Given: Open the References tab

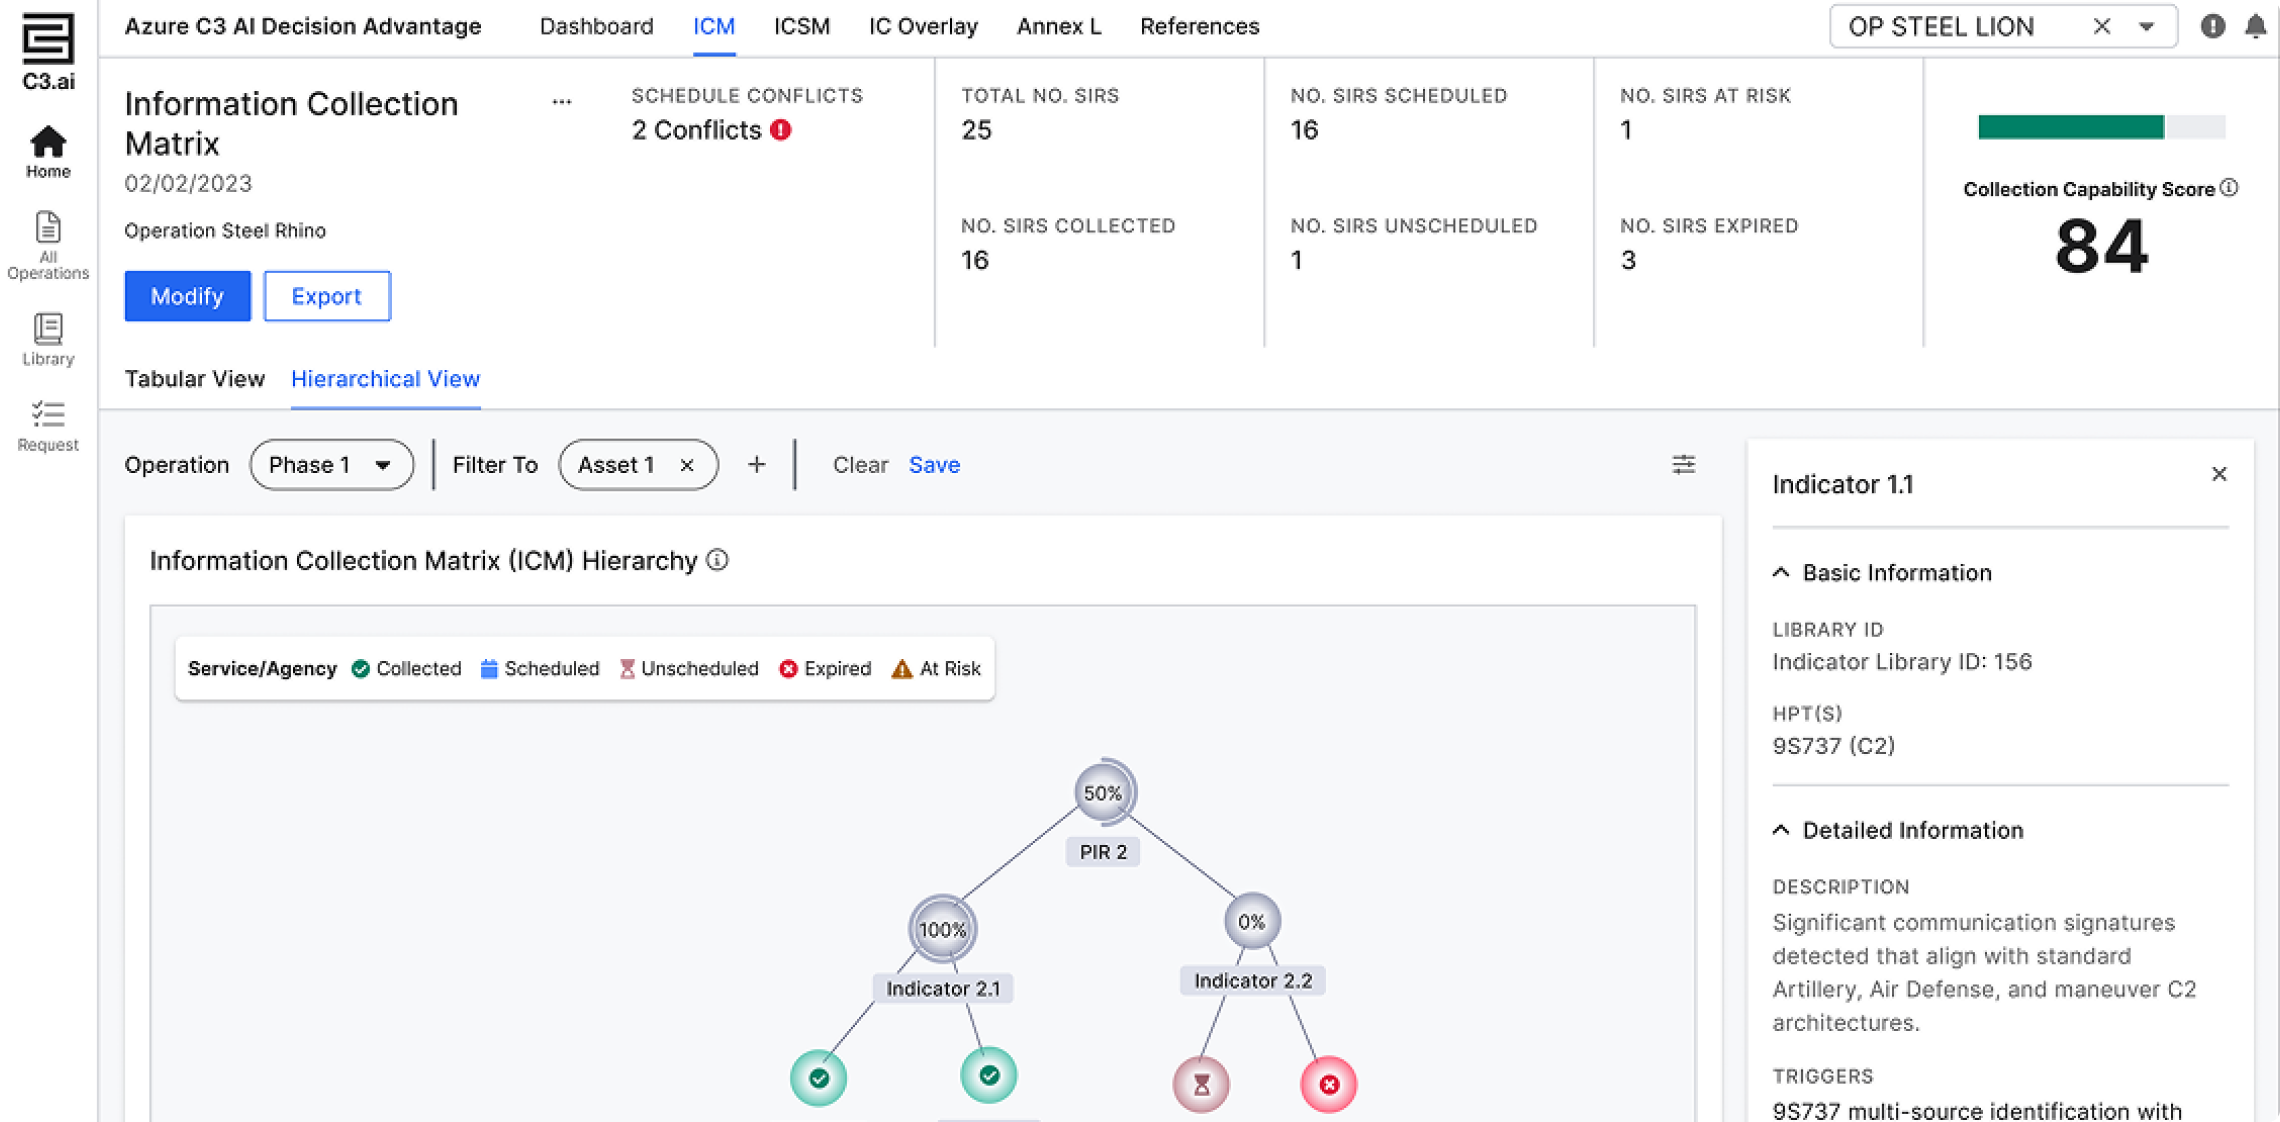Looking at the screenshot, I should 1199,27.
